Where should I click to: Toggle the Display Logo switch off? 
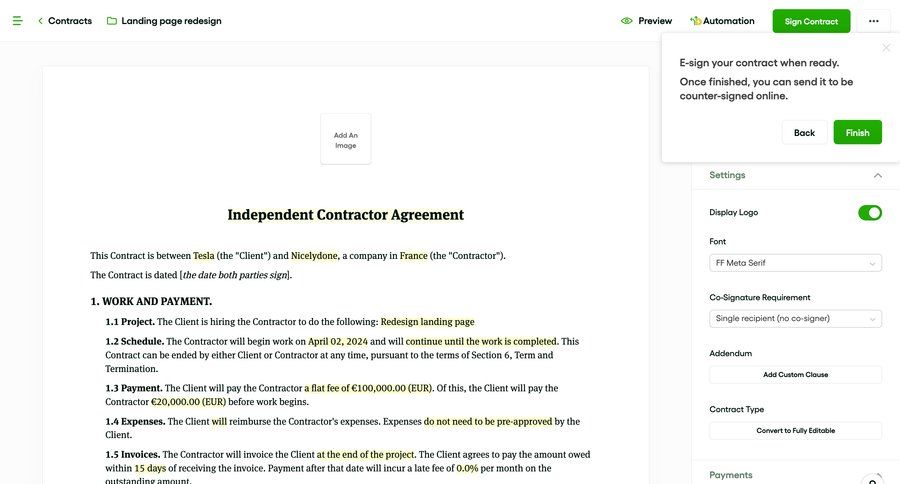coord(869,213)
